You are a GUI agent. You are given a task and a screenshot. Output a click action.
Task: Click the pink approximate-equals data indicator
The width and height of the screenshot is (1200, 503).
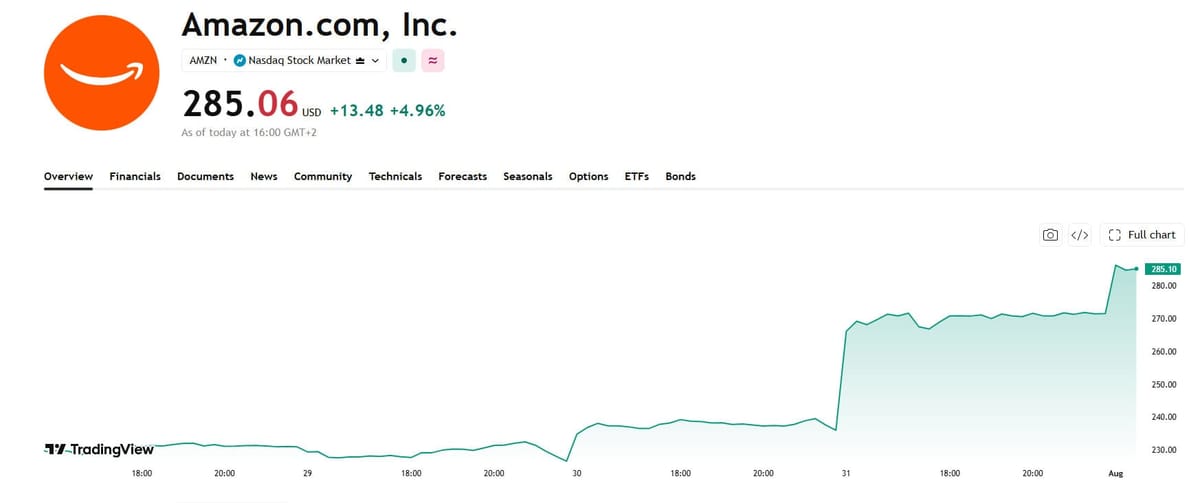coord(432,60)
